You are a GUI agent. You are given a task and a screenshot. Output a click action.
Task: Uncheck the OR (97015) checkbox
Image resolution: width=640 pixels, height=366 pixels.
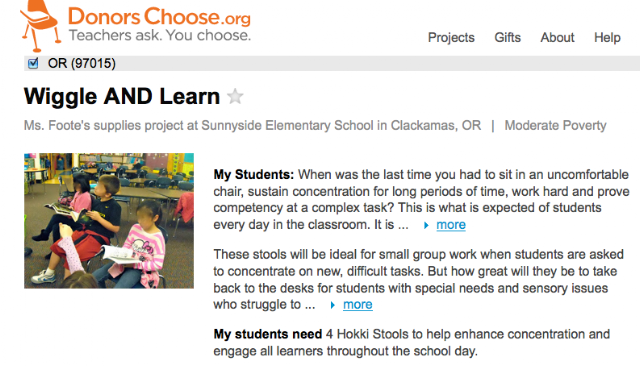click(x=33, y=63)
